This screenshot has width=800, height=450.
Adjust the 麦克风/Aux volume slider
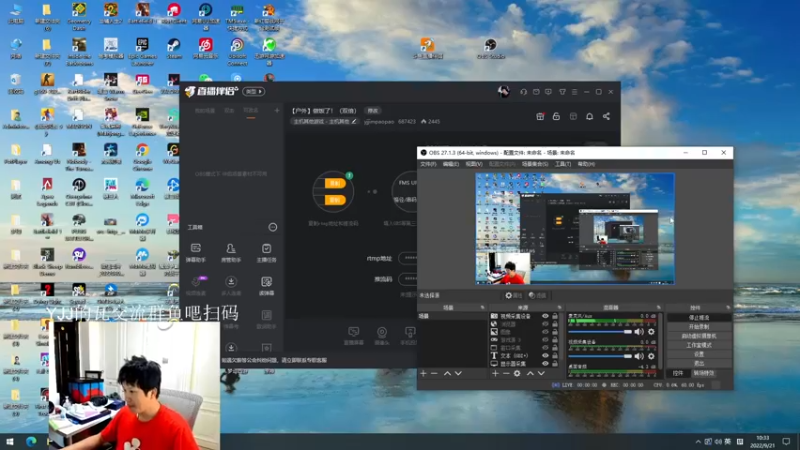point(600,332)
